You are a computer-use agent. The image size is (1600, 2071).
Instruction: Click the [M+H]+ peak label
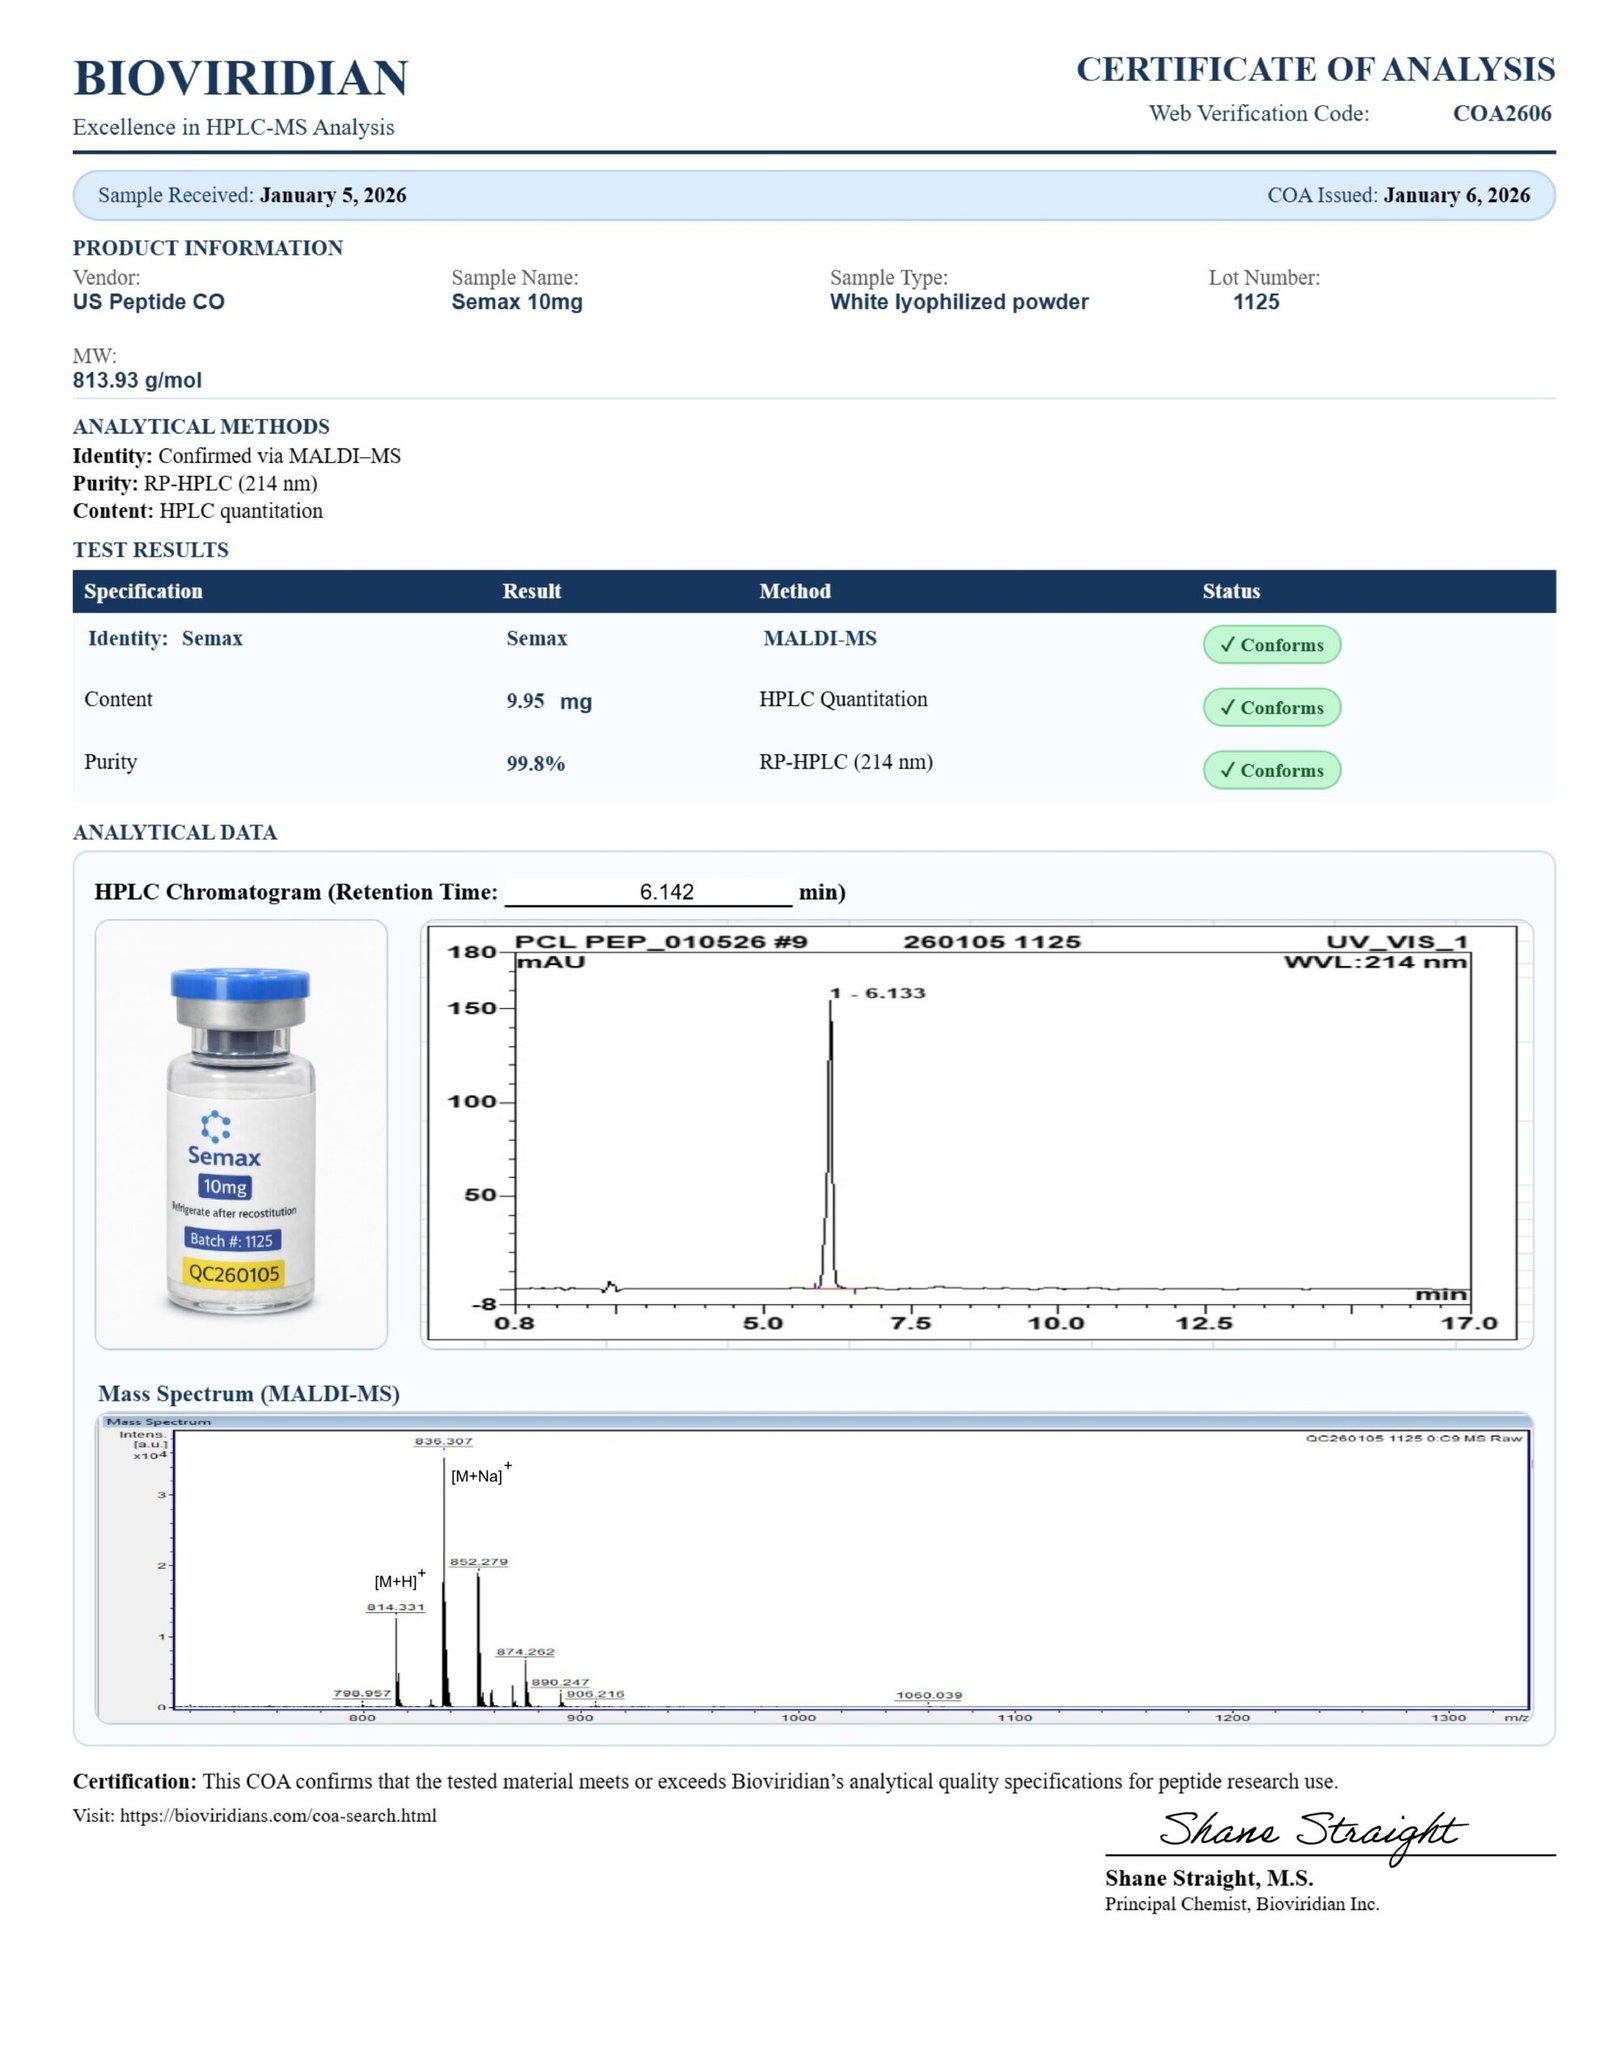398,1580
